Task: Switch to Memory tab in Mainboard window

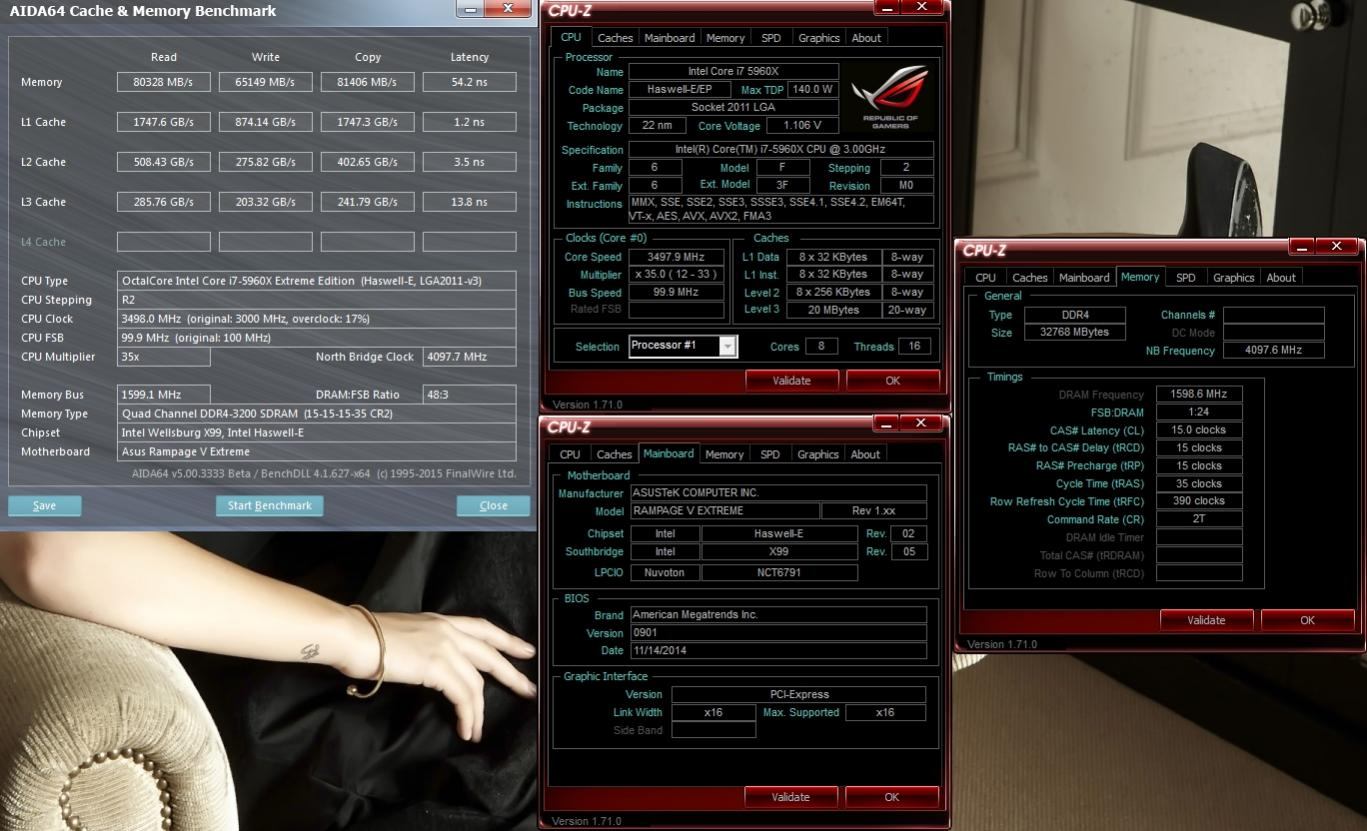Action: tap(724, 454)
